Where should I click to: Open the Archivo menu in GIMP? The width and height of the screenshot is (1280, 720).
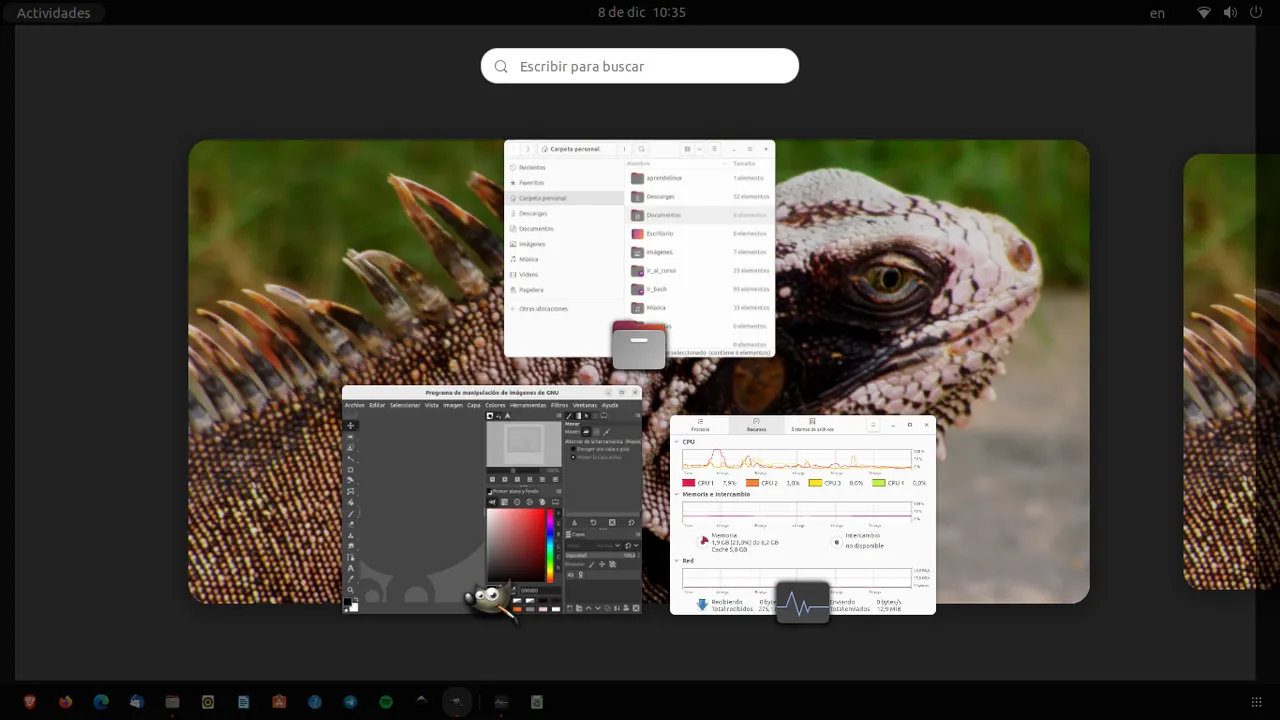tap(355, 405)
